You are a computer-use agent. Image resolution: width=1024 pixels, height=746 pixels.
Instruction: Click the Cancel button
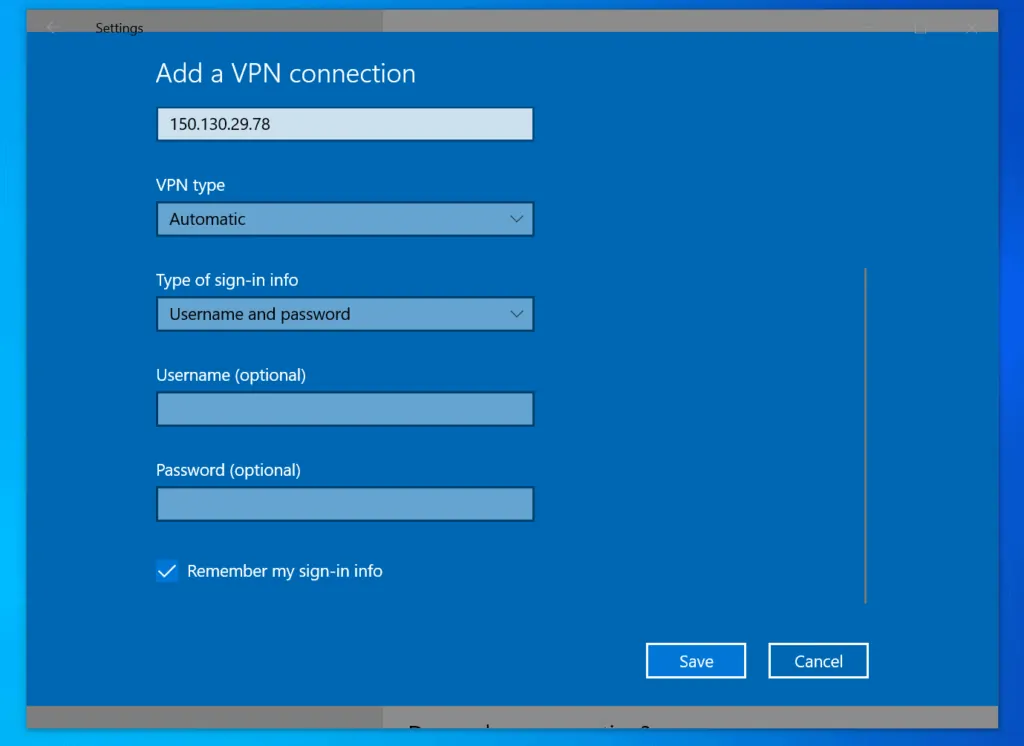[x=818, y=660]
